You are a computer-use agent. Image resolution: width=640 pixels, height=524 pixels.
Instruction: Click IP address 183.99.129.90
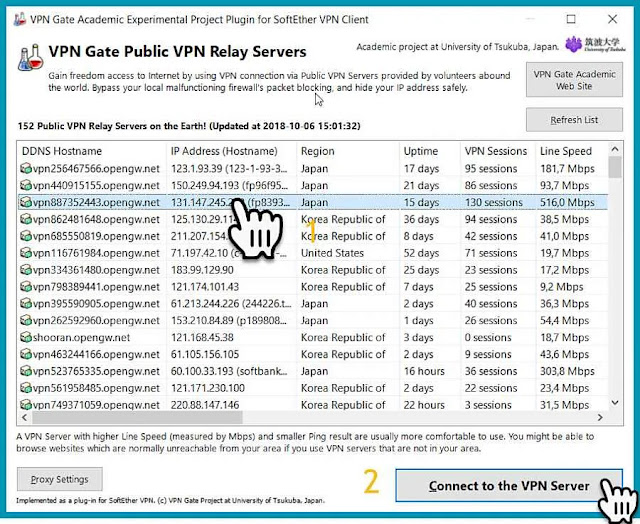click(x=202, y=270)
